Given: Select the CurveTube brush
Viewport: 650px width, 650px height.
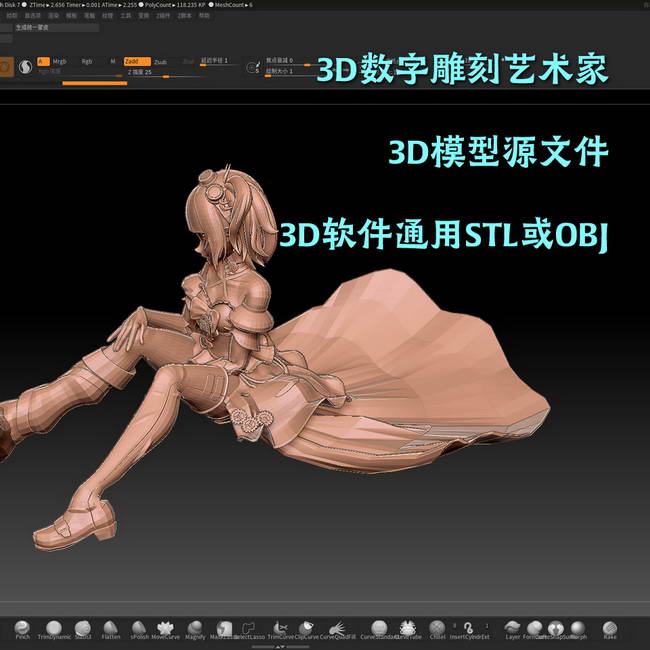Looking at the screenshot, I should tap(408, 629).
